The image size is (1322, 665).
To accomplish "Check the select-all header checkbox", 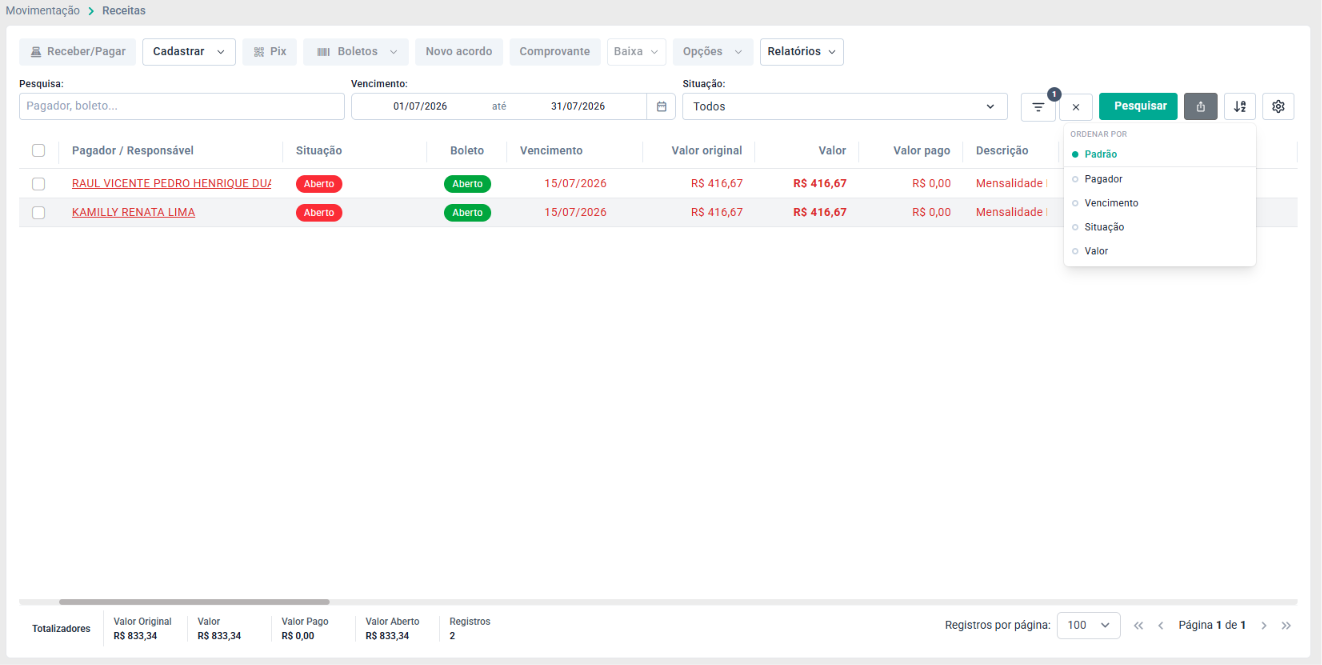I will 39,151.
